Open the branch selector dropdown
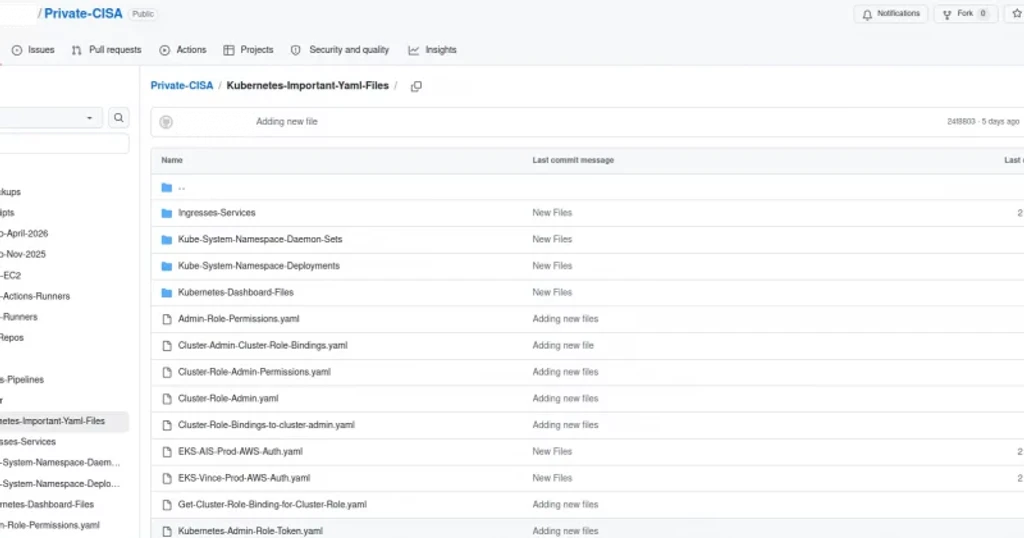The width and height of the screenshot is (1024, 538). [50, 118]
